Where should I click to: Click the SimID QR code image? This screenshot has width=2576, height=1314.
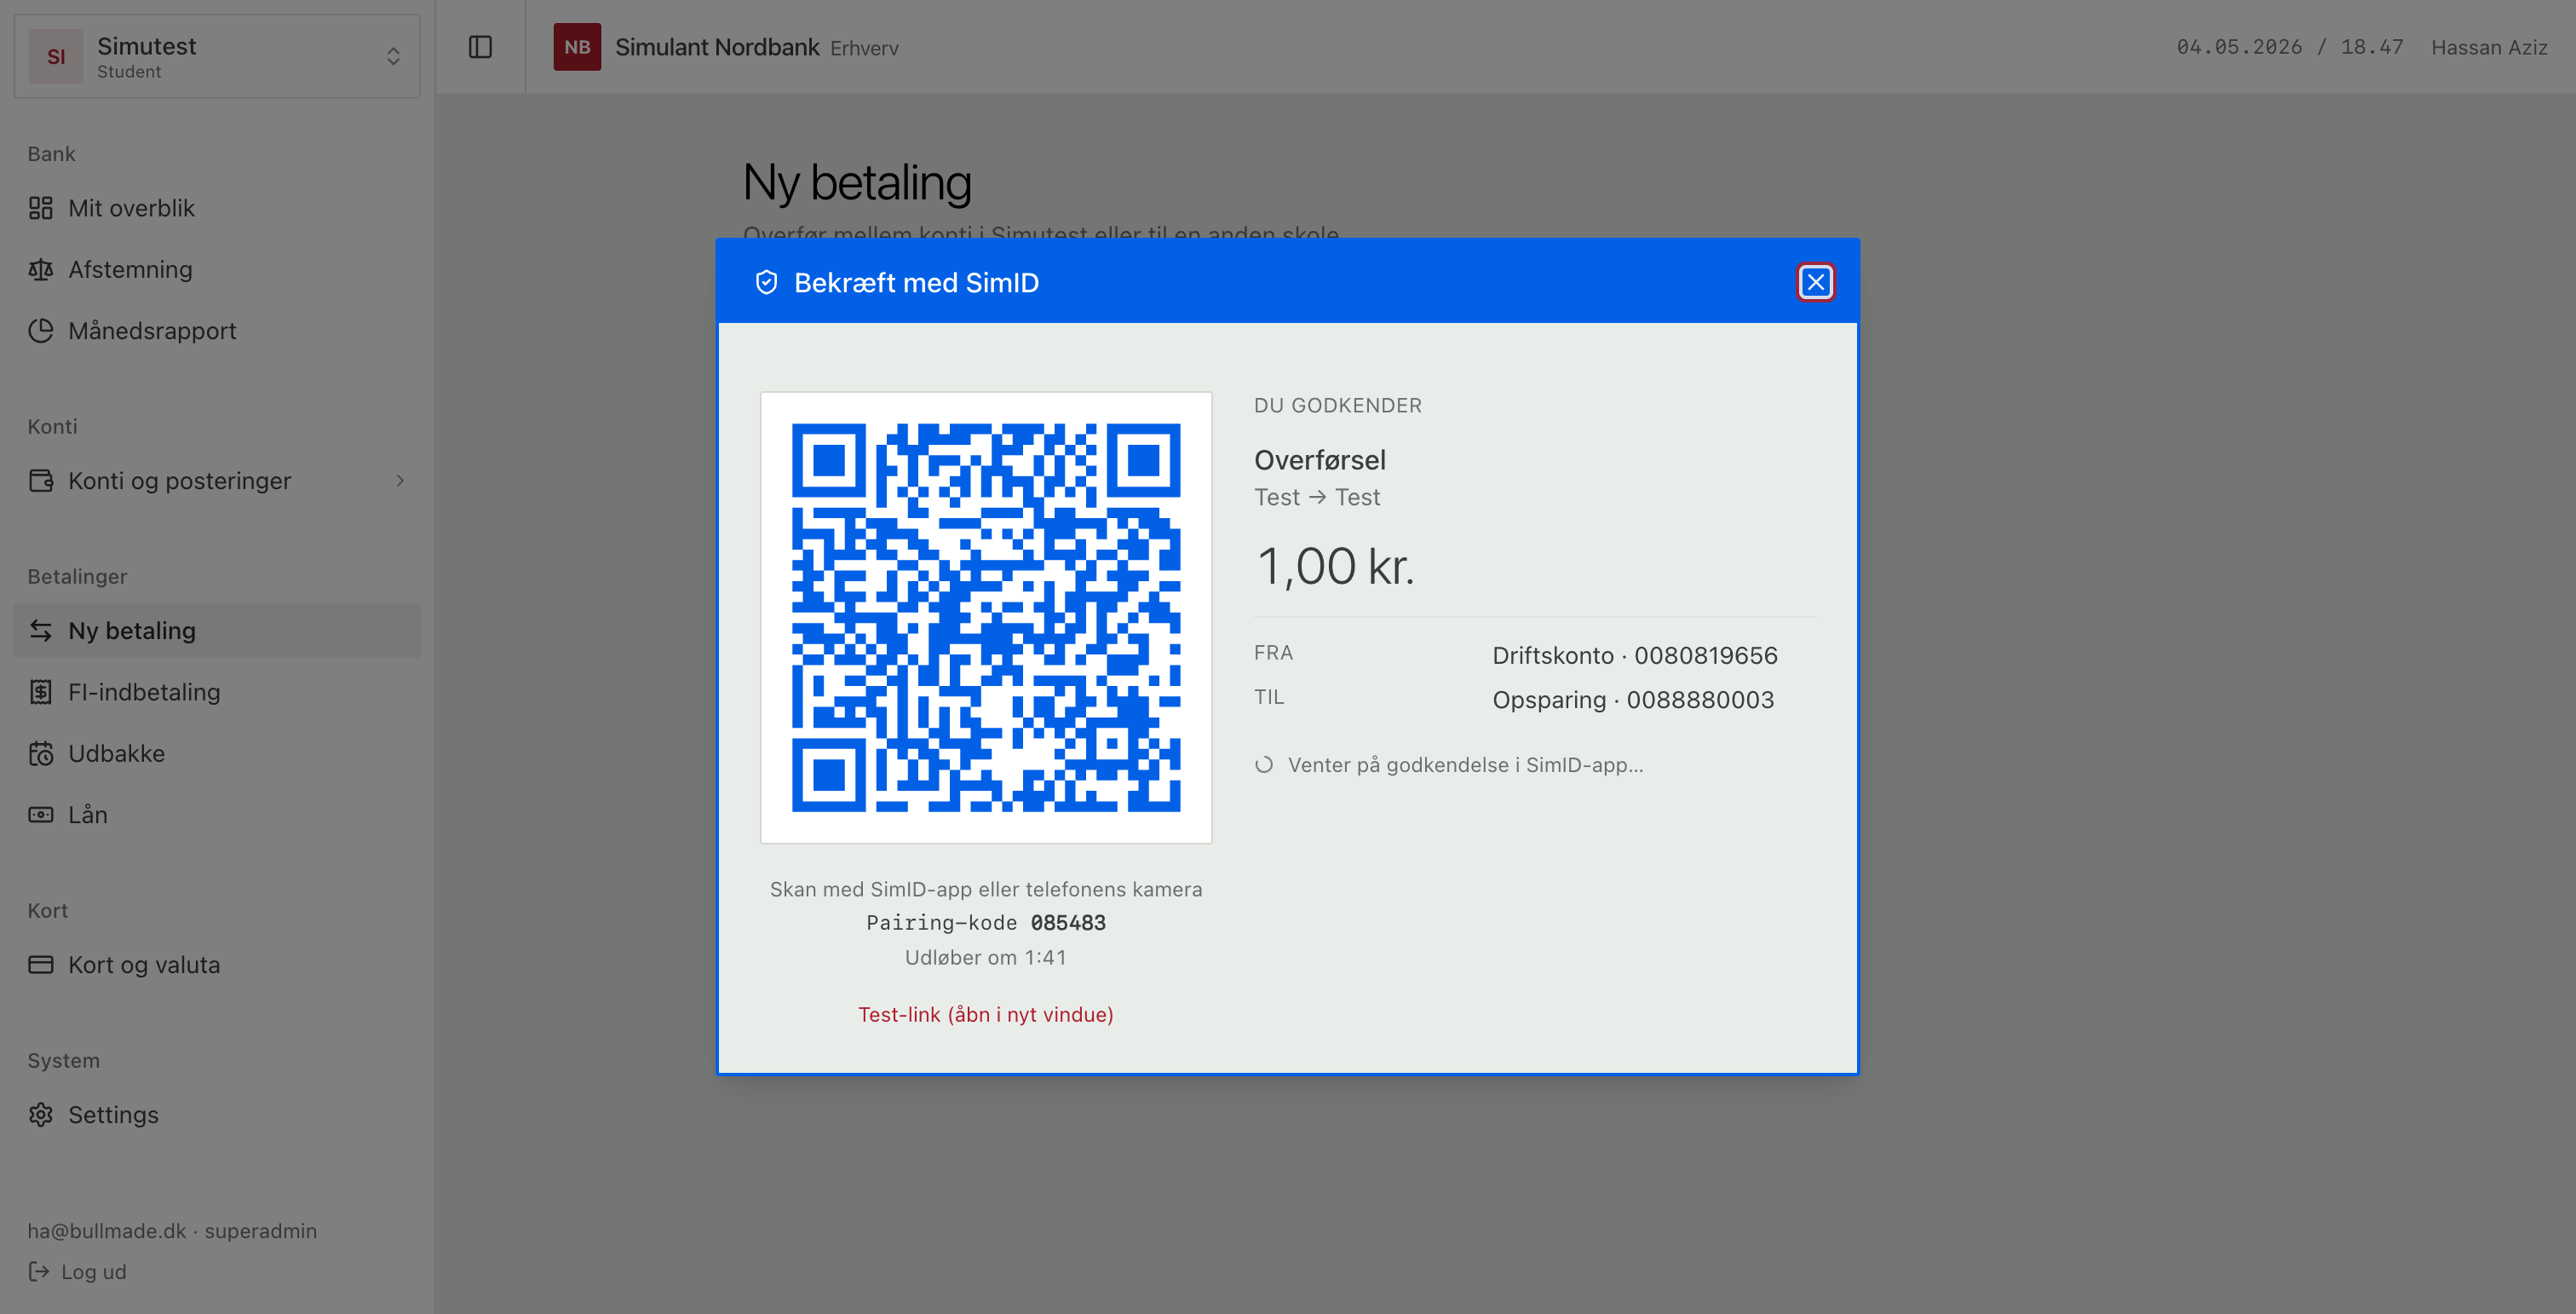[x=986, y=617]
